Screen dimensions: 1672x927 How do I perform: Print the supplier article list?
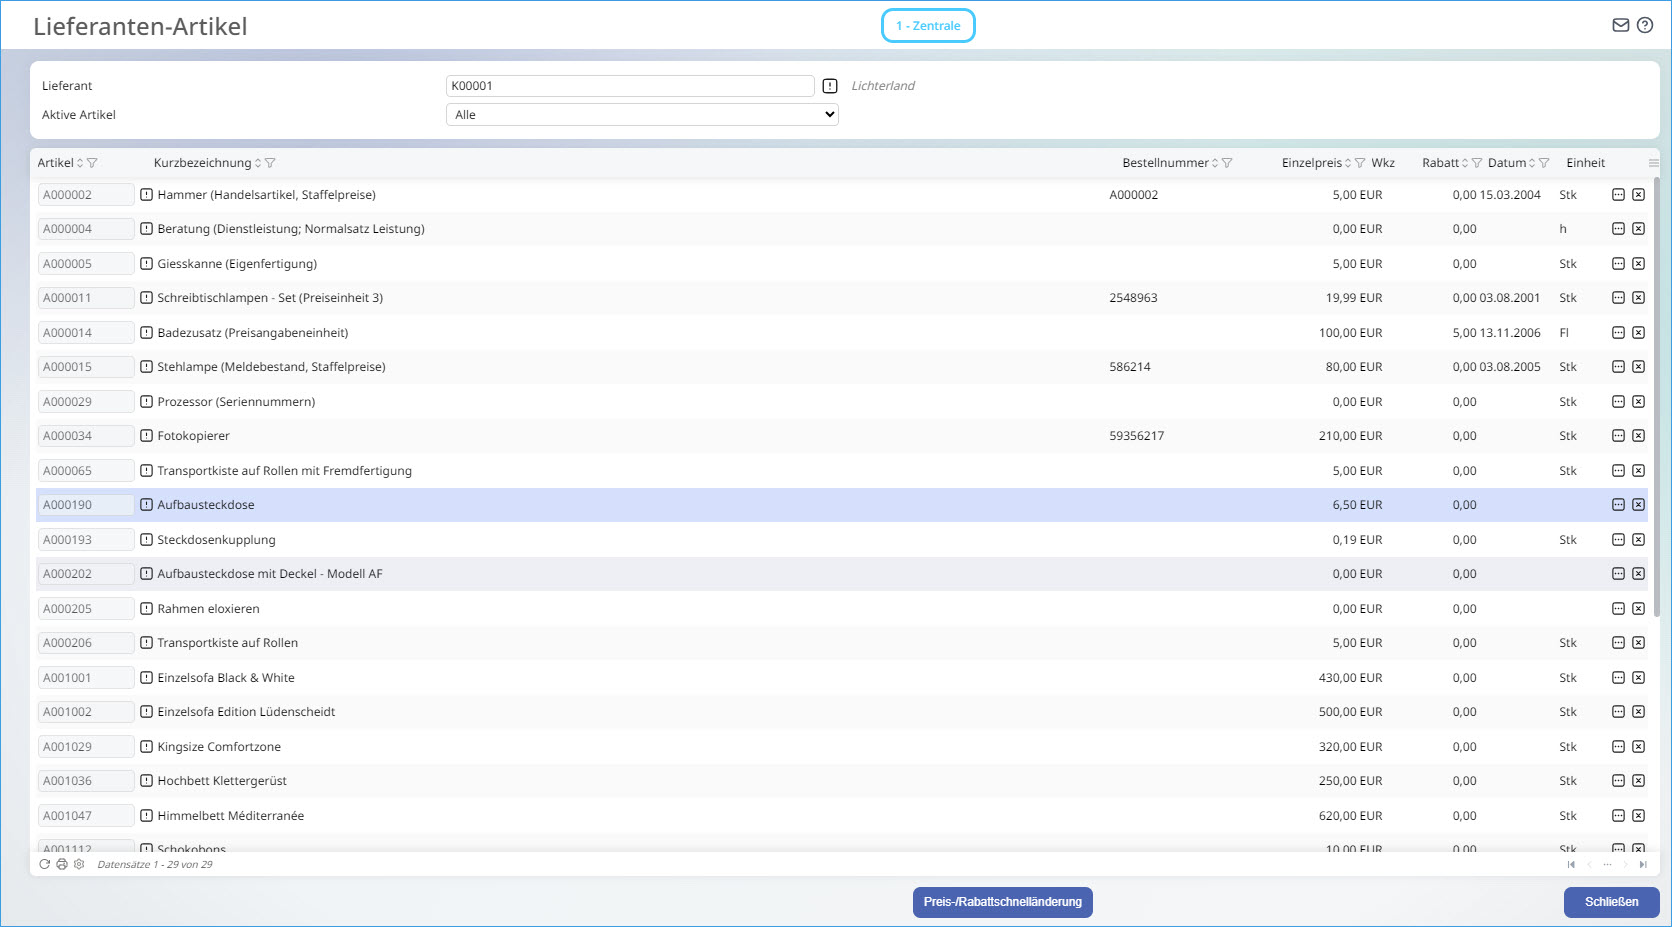tap(62, 864)
